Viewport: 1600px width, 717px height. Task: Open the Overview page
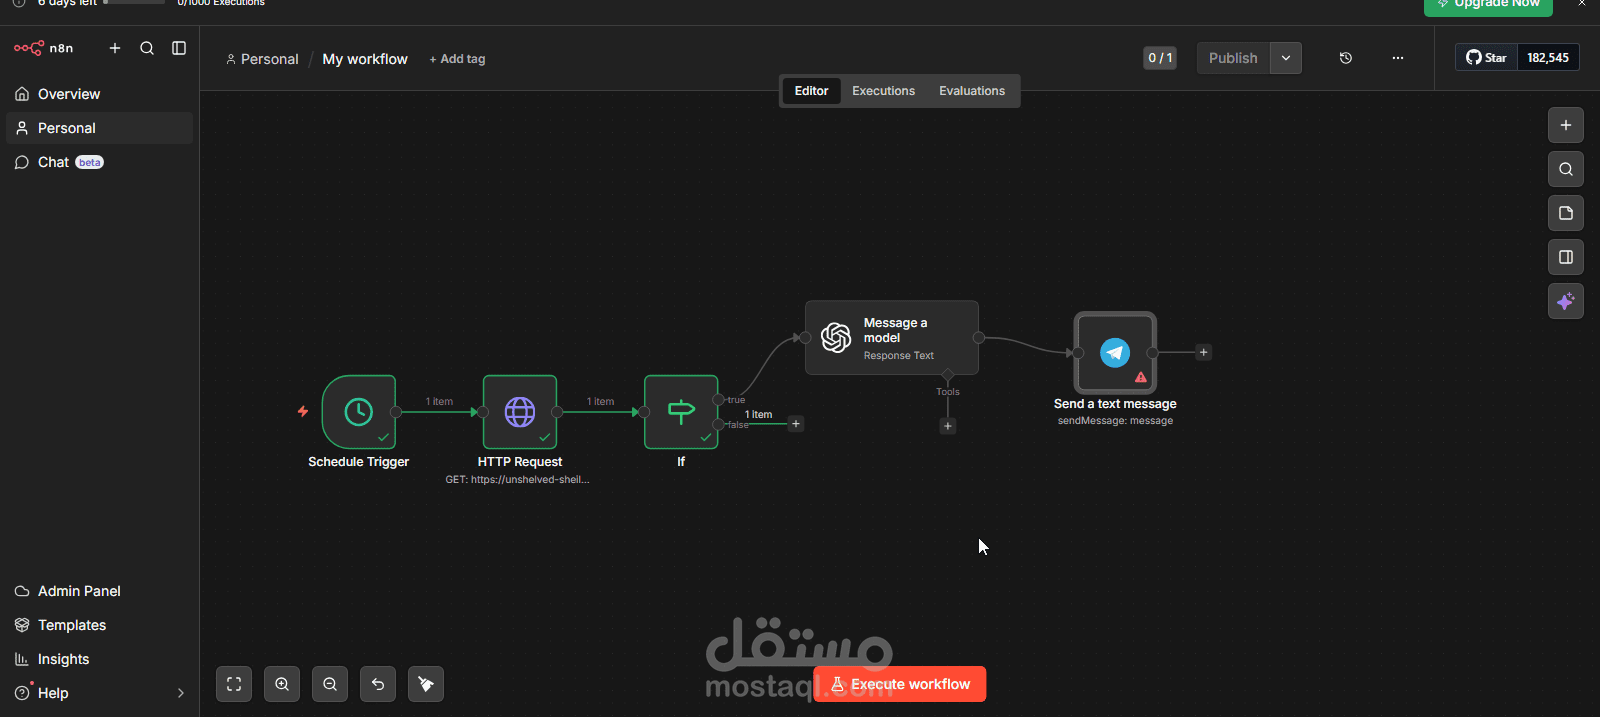tap(99, 94)
